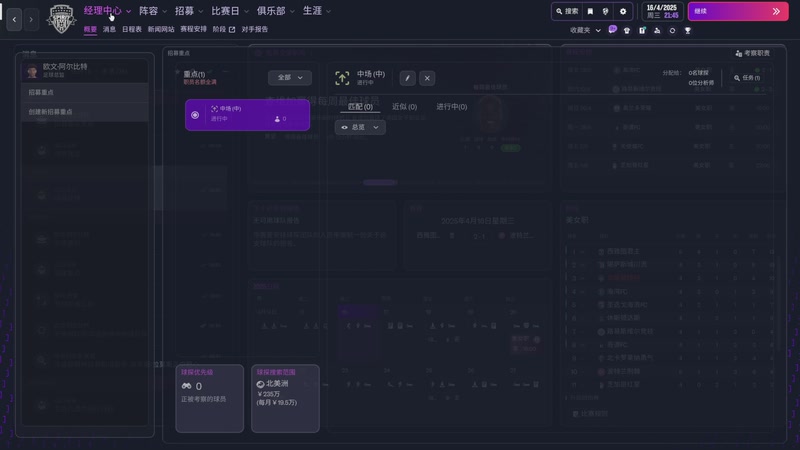The width and height of the screenshot is (800, 450).
Task: Click the circle icon shortcut
Action: (672, 31)
